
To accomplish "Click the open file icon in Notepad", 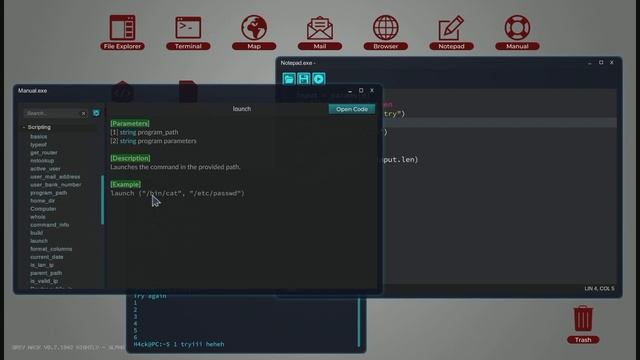I will pyautogui.click(x=289, y=79).
